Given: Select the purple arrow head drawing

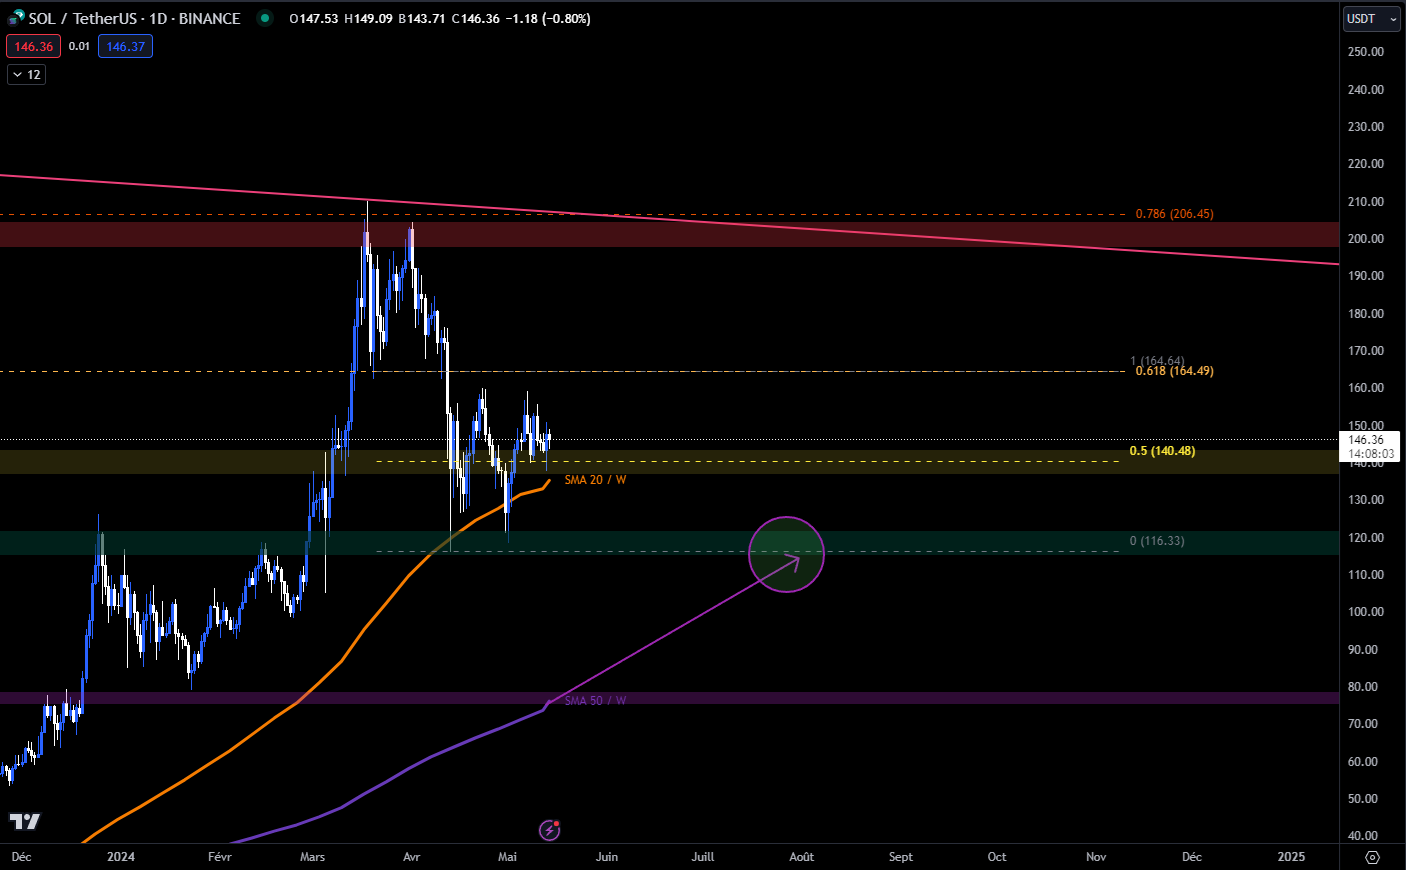Looking at the screenshot, I should (795, 560).
